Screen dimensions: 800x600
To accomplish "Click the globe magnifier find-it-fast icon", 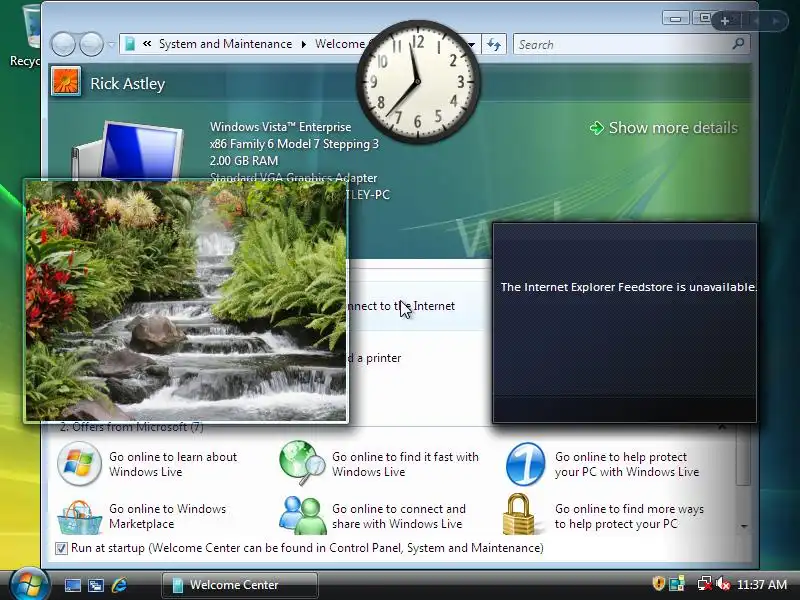I will (x=302, y=463).
